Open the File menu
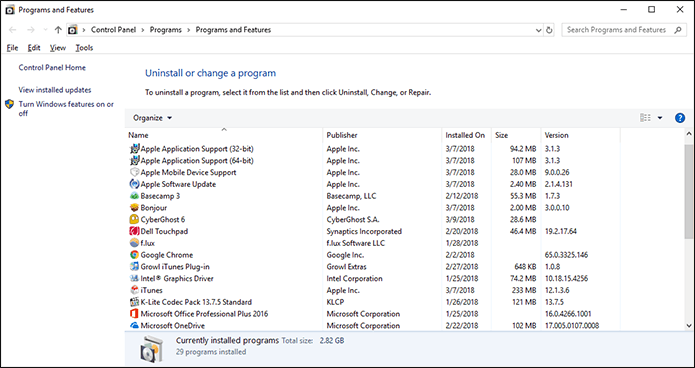This screenshot has height=368, width=695. tap(12, 48)
